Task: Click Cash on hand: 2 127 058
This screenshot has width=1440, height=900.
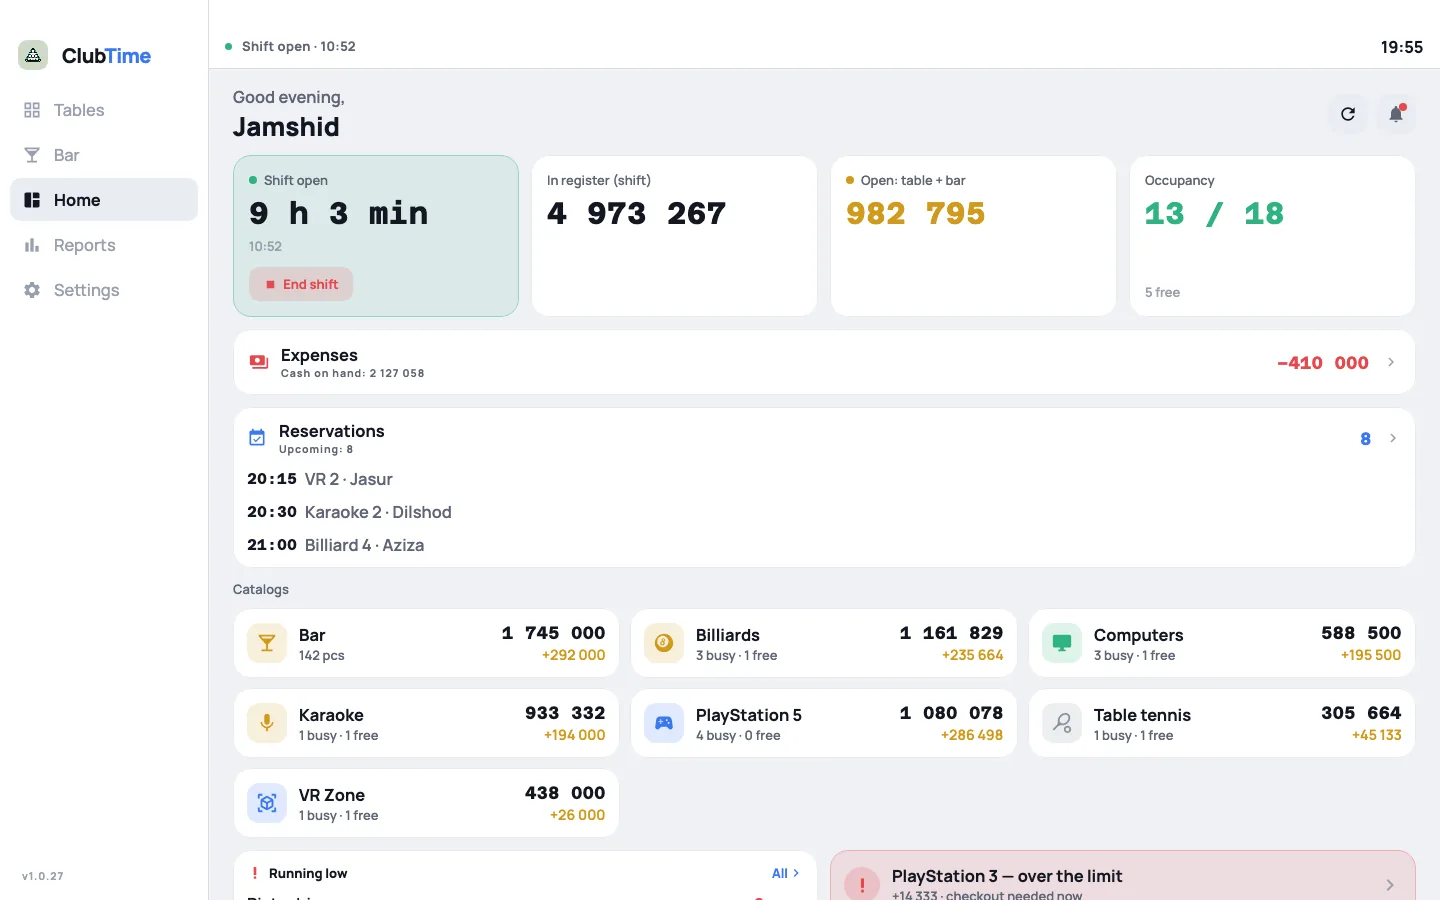Action: click(x=352, y=373)
